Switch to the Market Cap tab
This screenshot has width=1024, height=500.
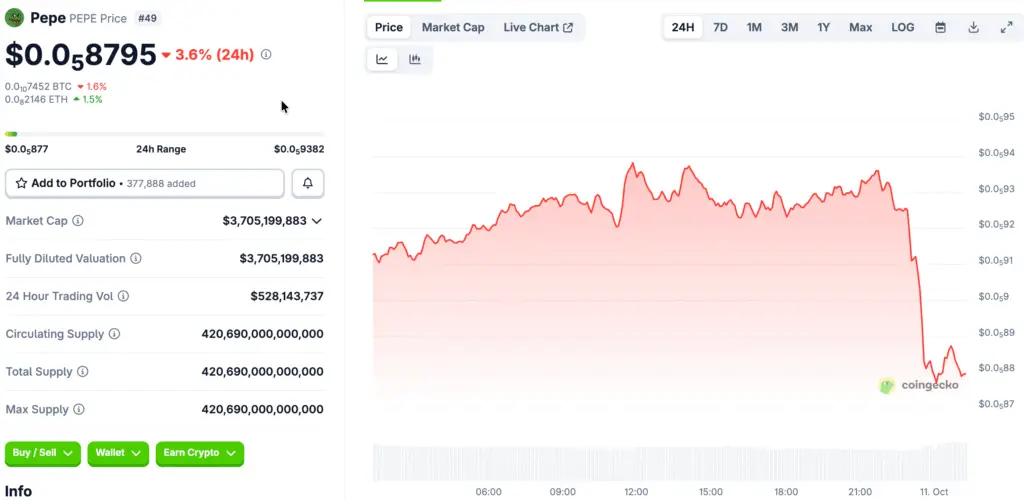[x=453, y=27]
